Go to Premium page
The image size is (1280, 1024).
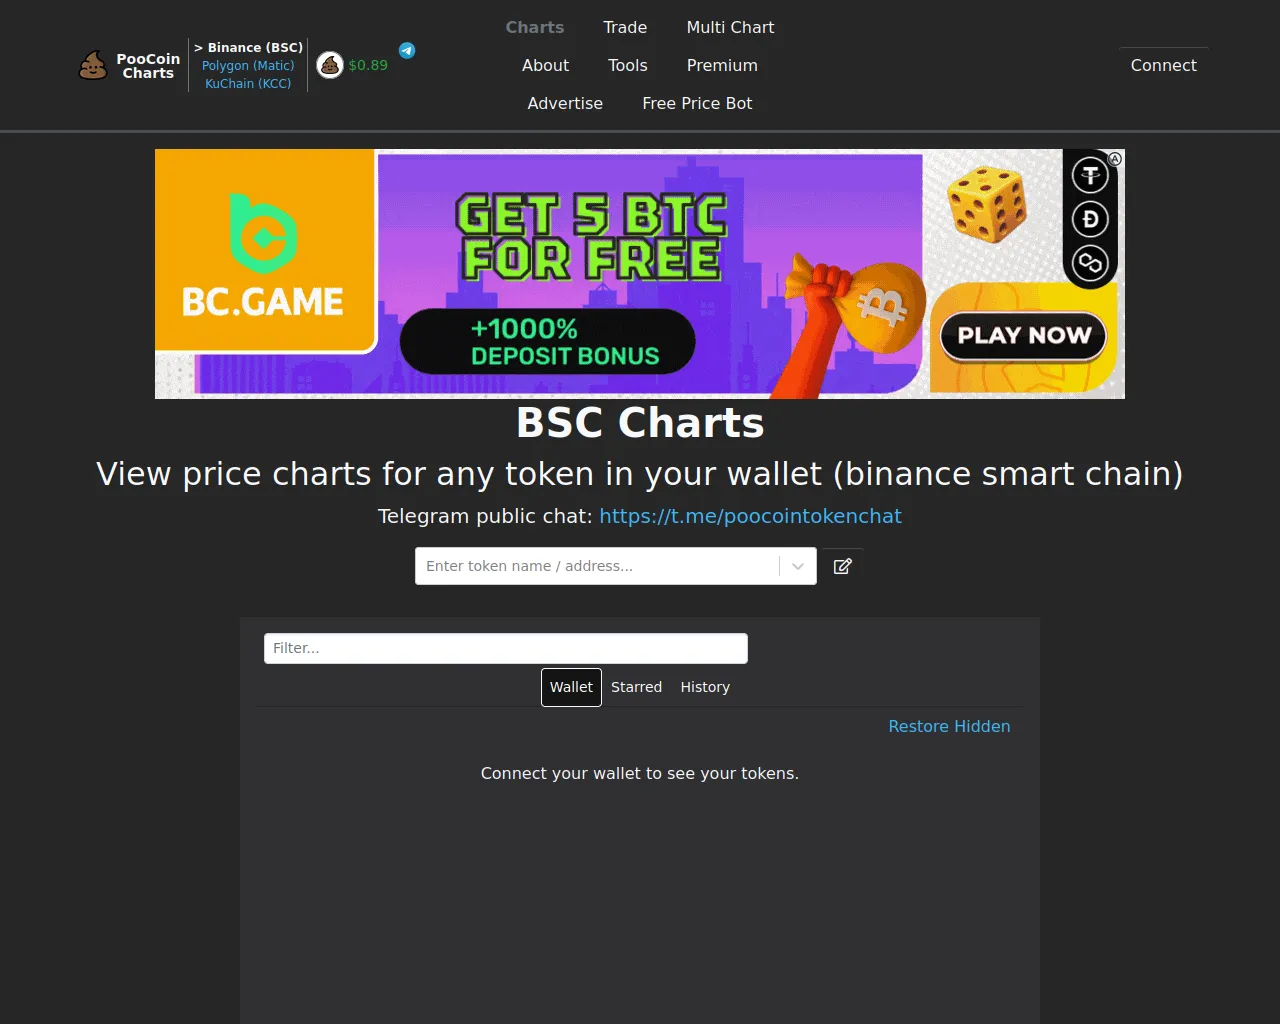click(x=722, y=65)
